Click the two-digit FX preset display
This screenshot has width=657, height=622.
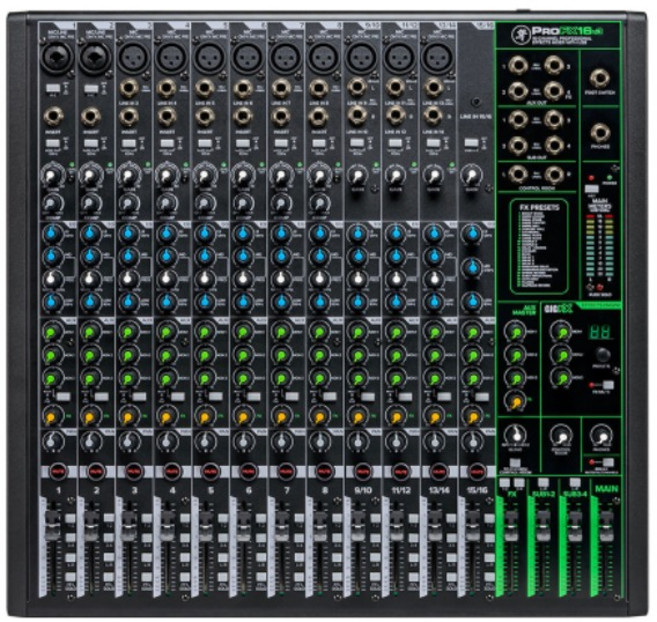(x=600, y=332)
